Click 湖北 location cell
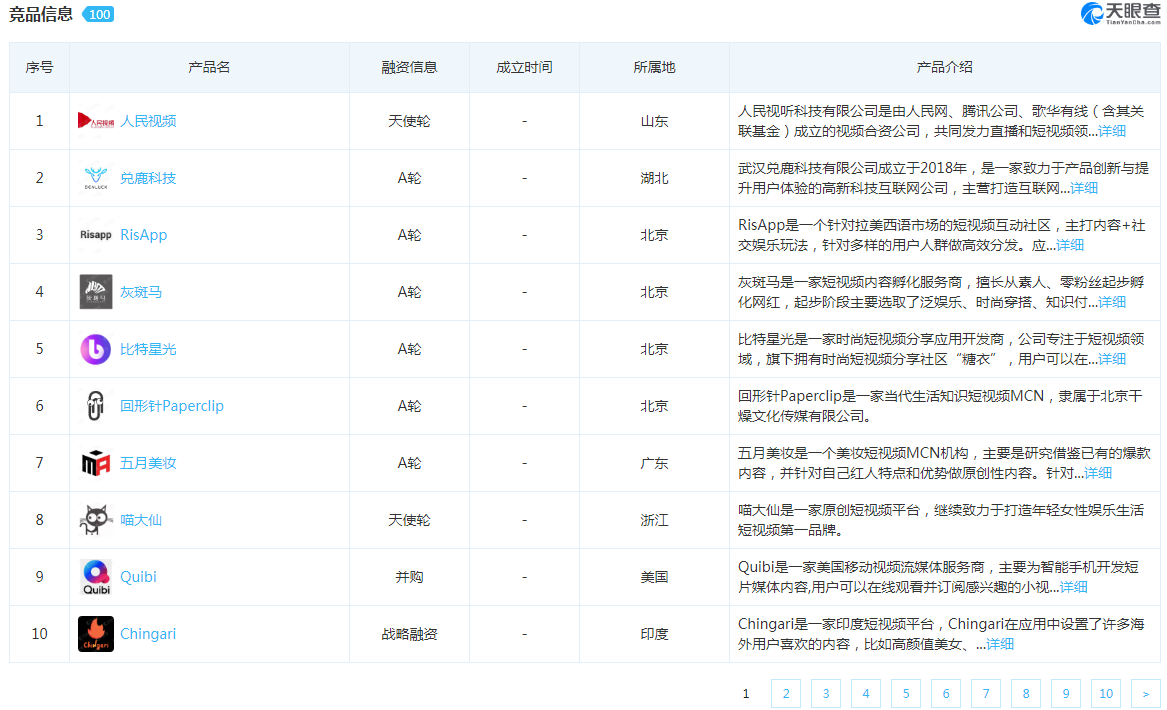 click(x=654, y=178)
